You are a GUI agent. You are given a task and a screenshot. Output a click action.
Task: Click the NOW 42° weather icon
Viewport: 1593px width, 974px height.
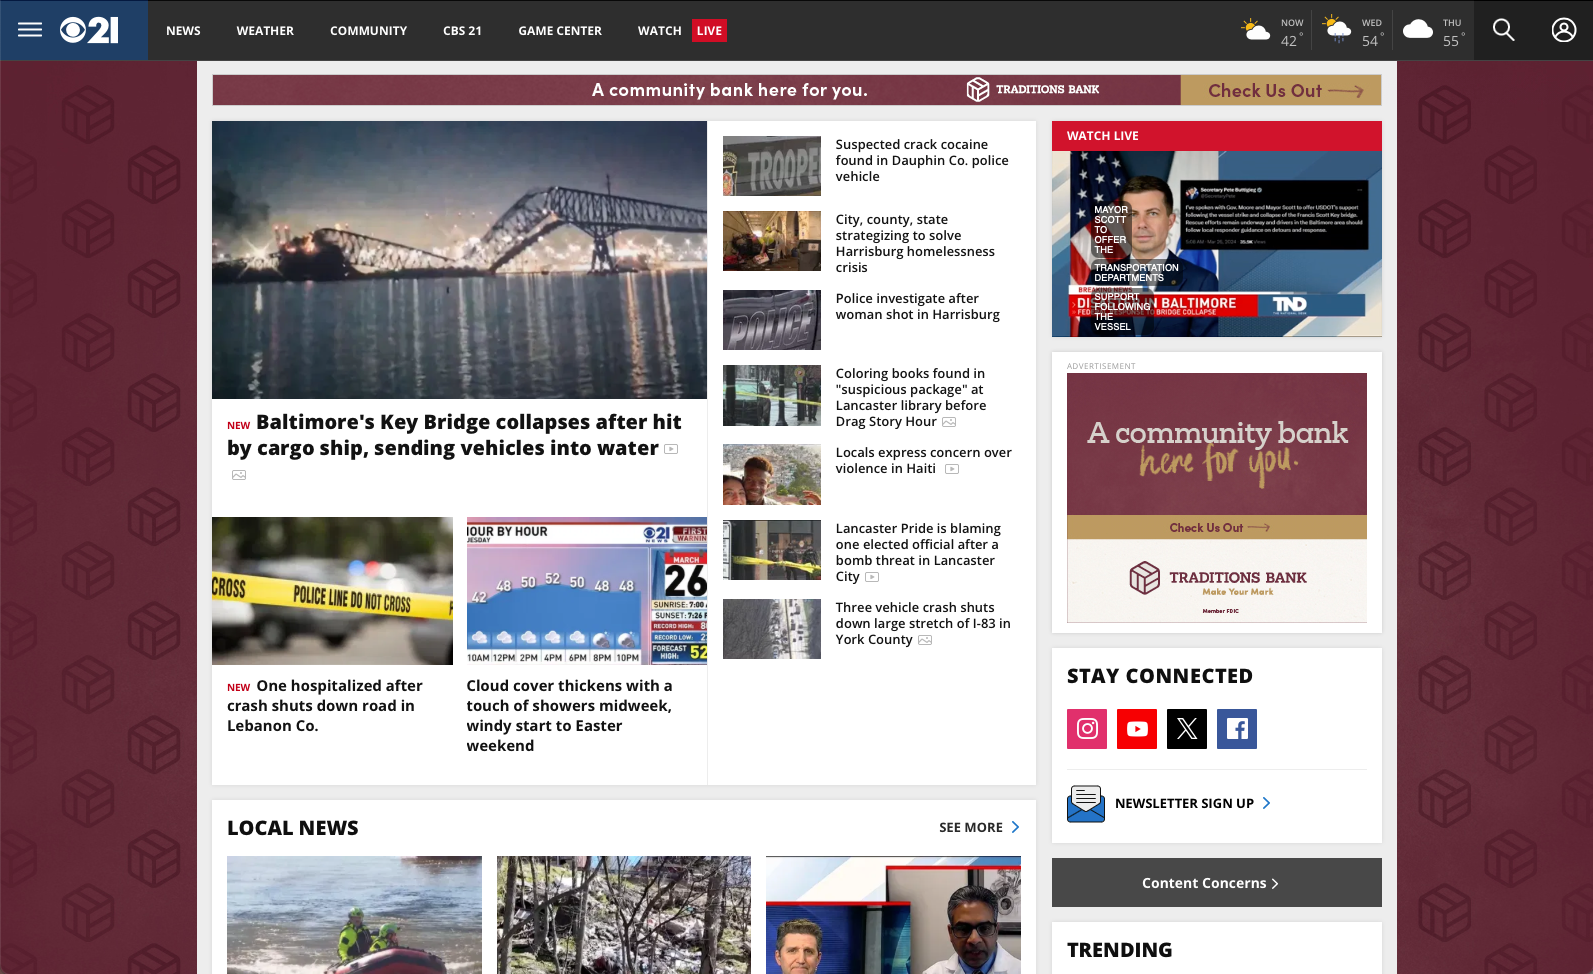point(1256,30)
